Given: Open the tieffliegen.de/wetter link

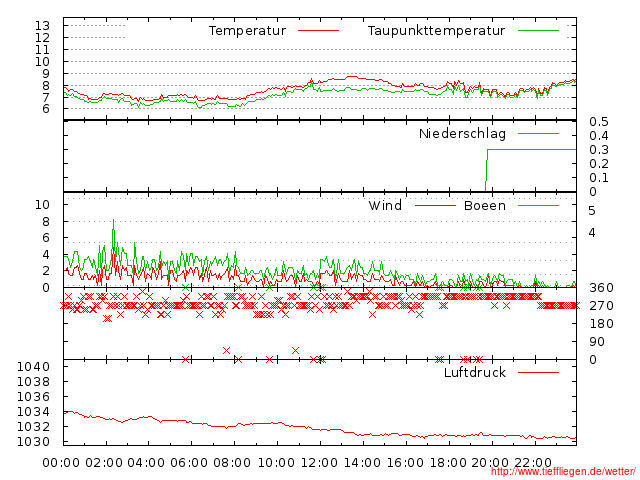Looking at the screenshot, I should click(563, 471).
